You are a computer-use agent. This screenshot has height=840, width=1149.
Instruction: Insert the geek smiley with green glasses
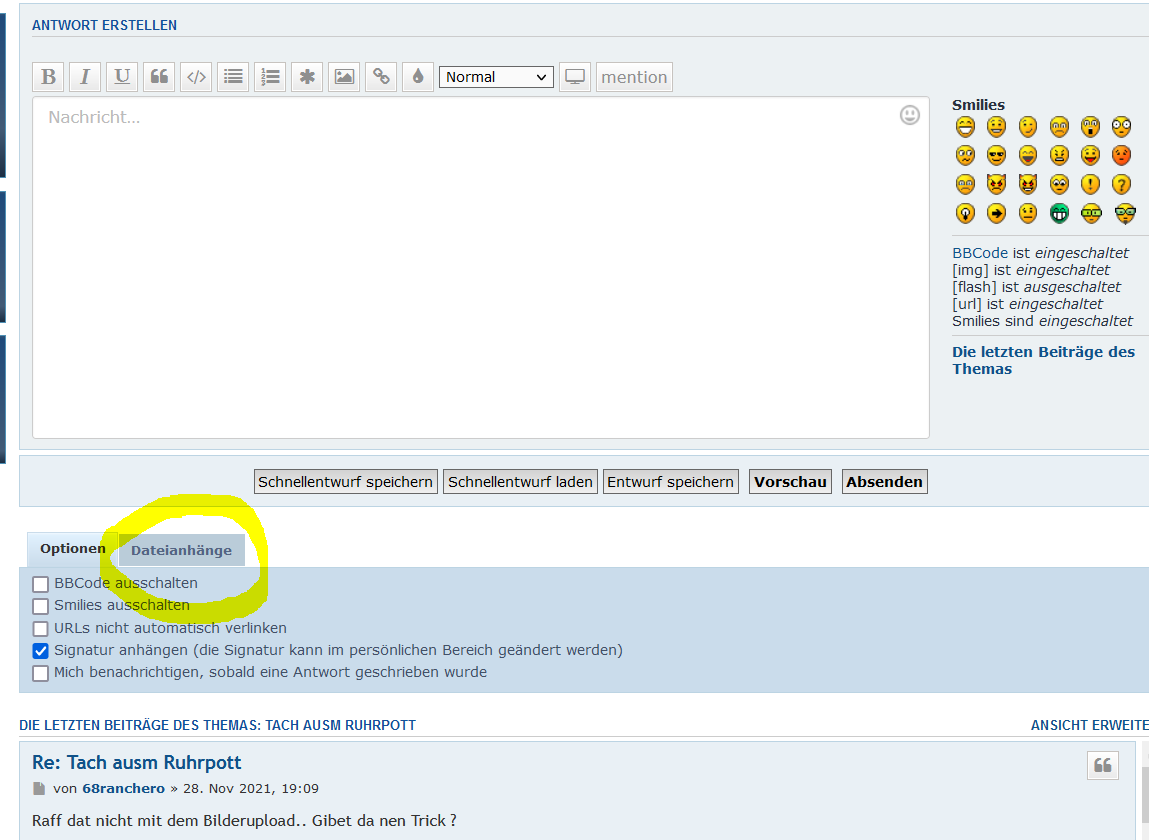point(1091,213)
